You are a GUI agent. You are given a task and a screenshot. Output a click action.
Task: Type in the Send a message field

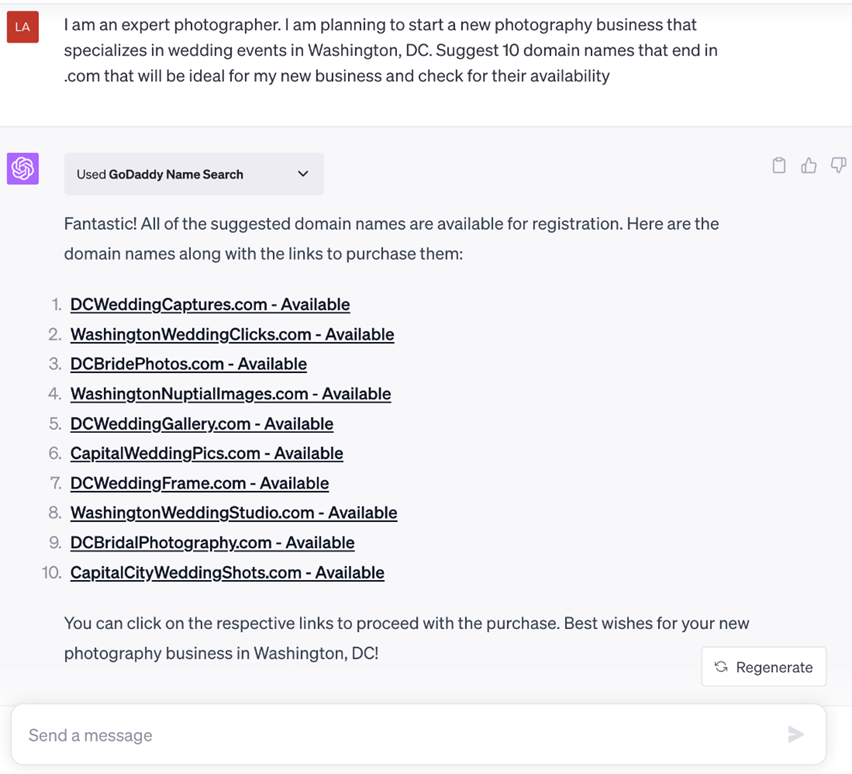coord(400,735)
